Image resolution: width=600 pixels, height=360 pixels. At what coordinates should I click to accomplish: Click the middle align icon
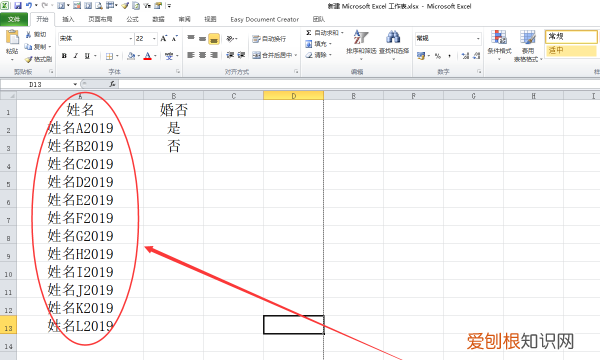click(202, 38)
